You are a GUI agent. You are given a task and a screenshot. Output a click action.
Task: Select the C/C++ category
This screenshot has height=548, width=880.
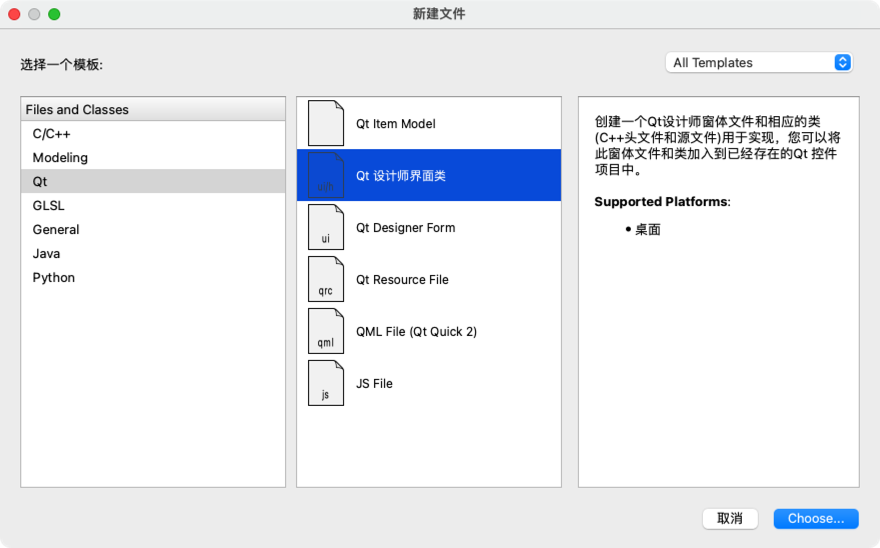pos(153,134)
